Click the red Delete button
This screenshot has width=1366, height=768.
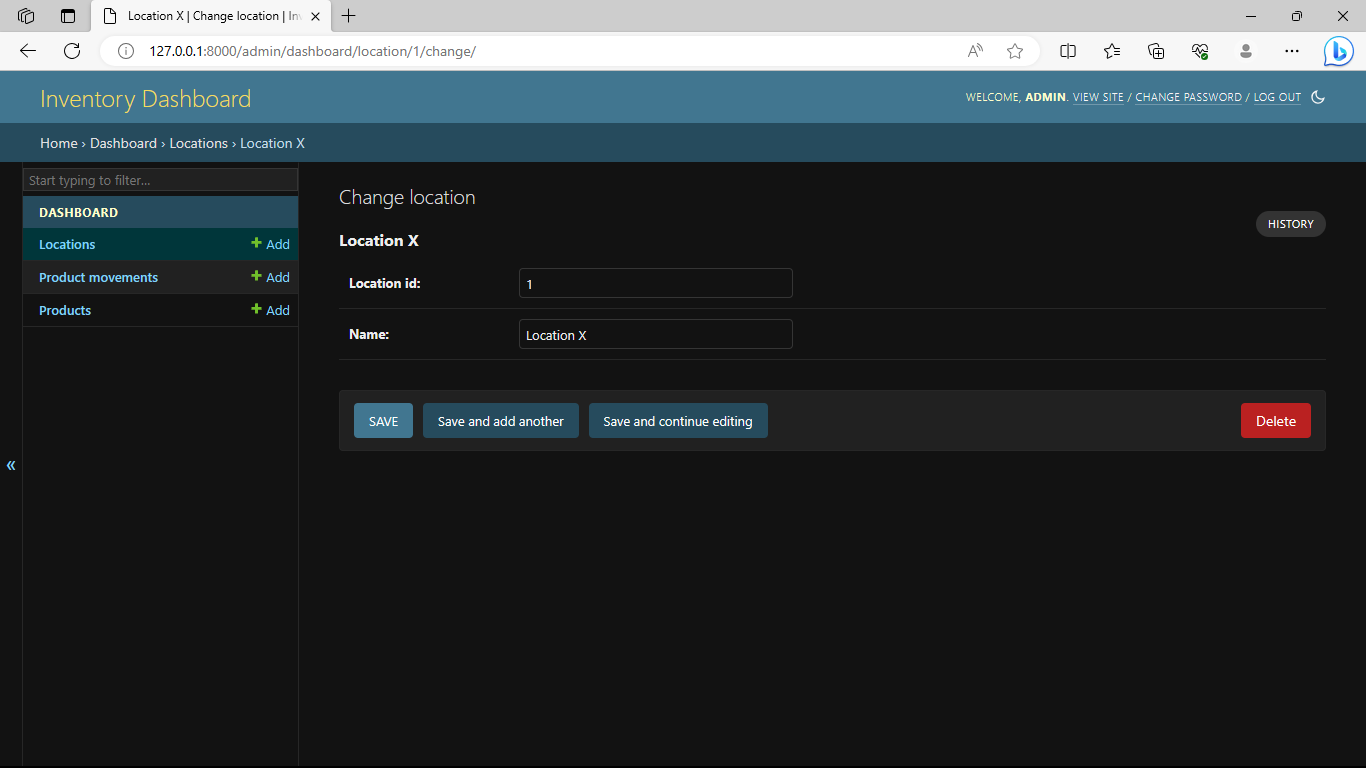click(x=1275, y=420)
